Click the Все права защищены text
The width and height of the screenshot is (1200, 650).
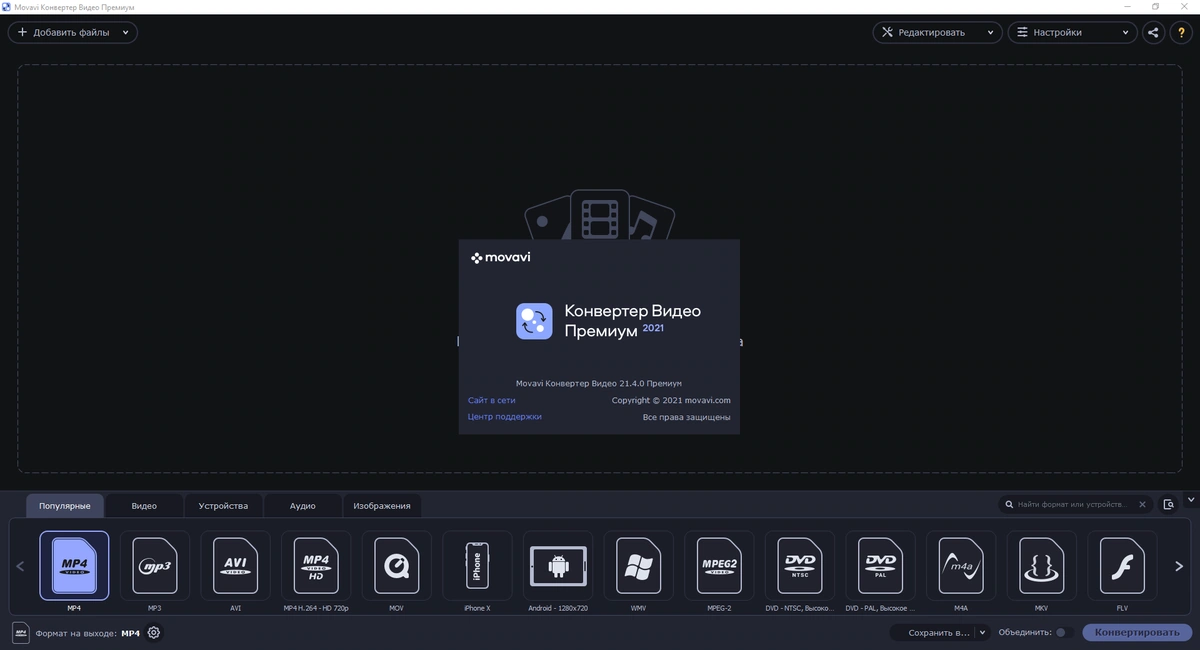(686, 416)
